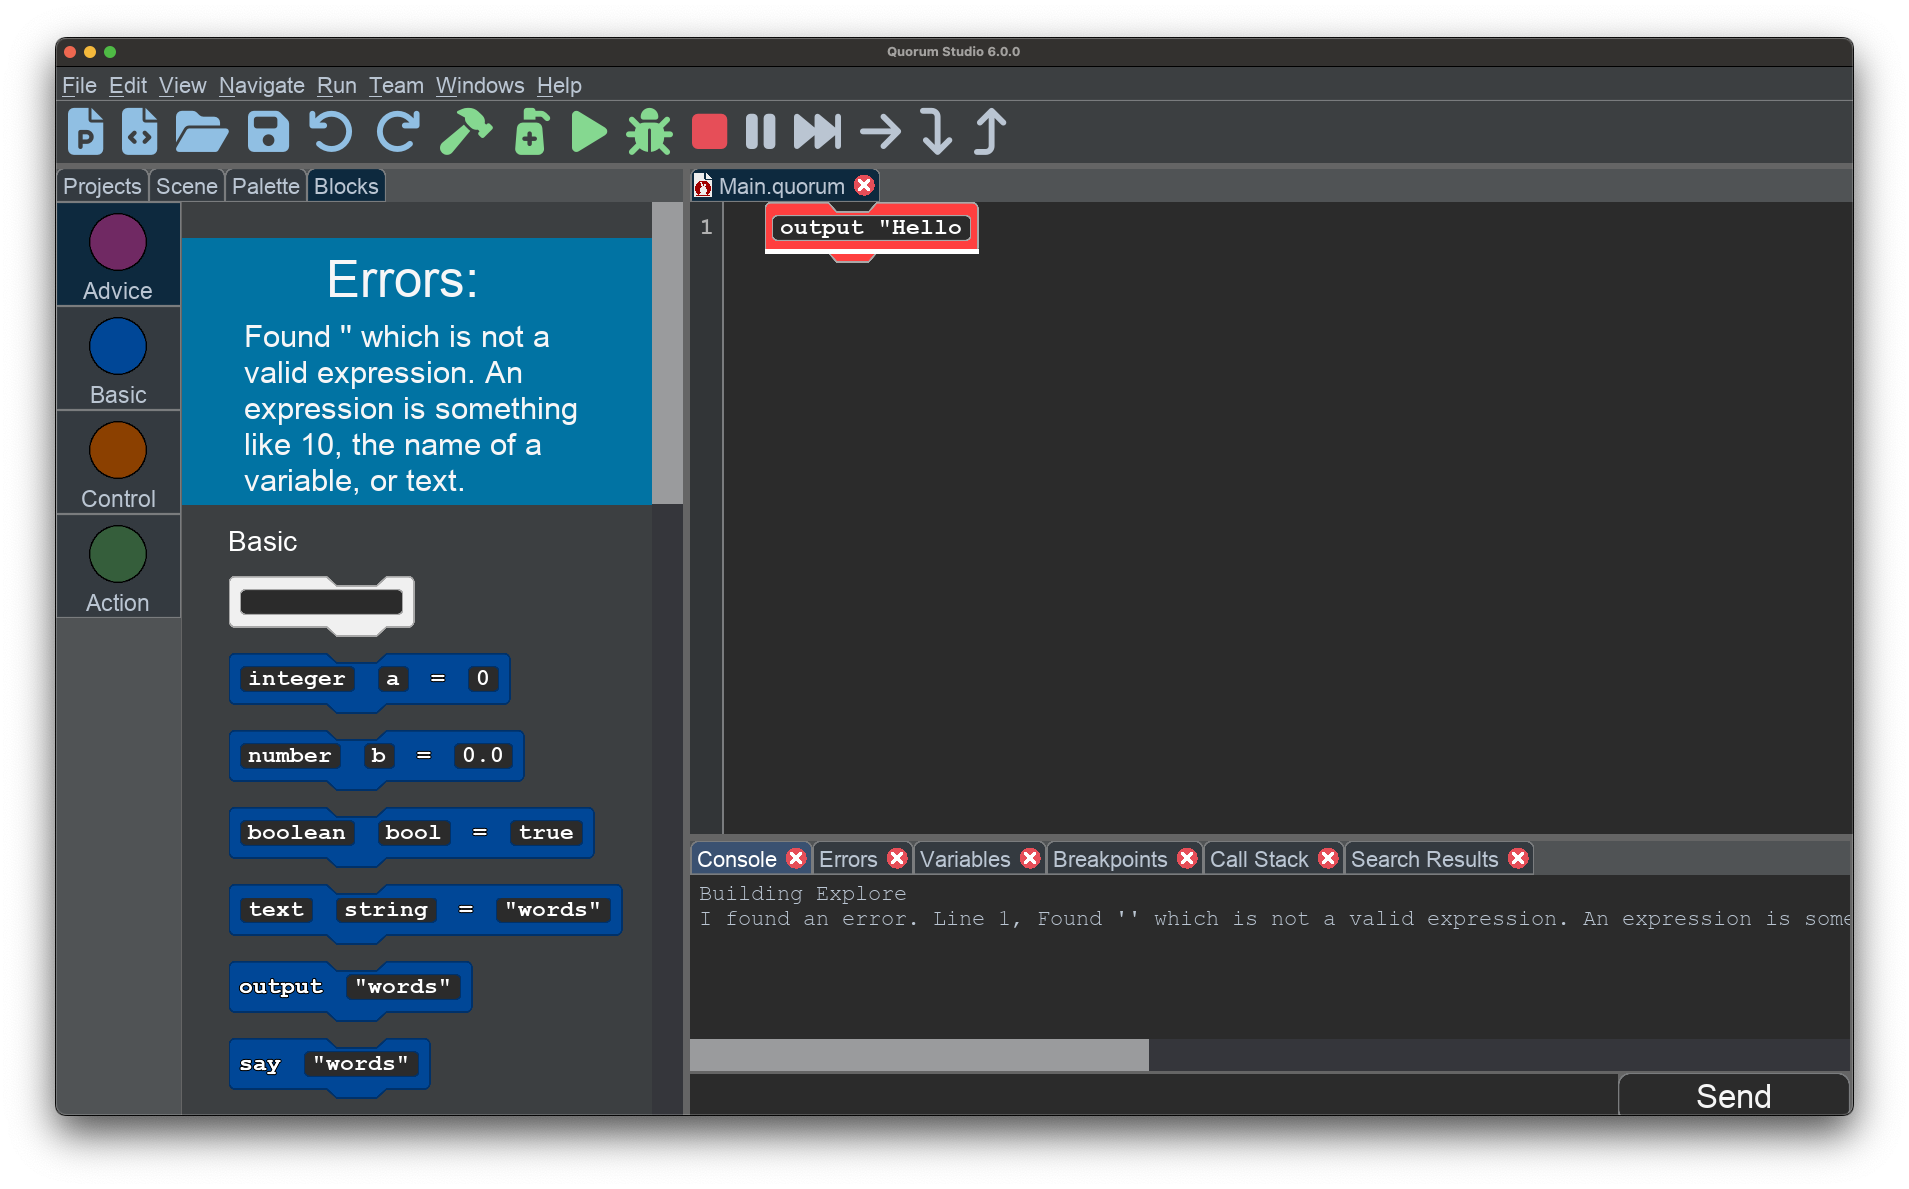Click the Undo arrow icon
The image size is (1909, 1189).
330,132
